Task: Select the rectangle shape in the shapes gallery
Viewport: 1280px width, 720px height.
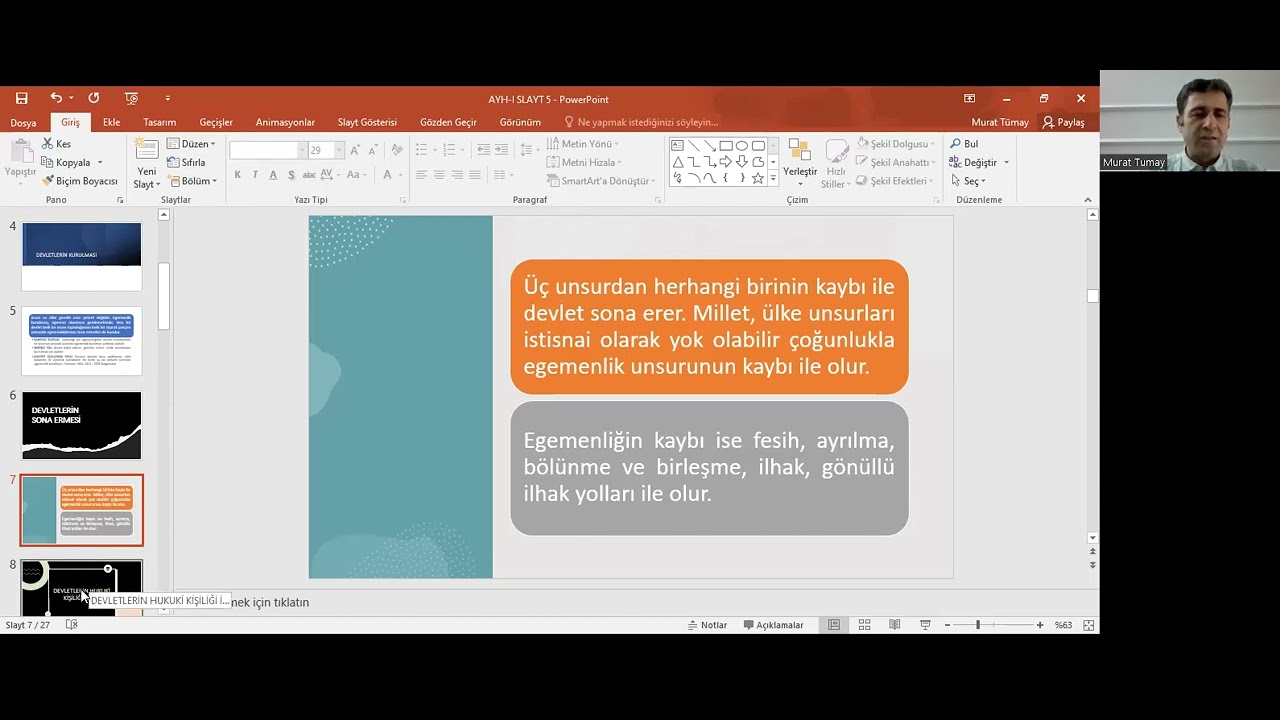Action: point(725,146)
